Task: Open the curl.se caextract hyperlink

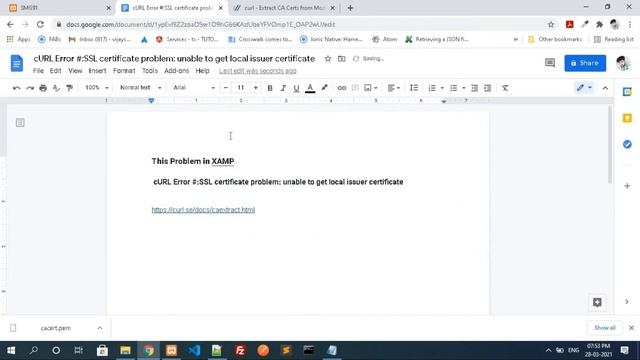Action: click(203, 210)
